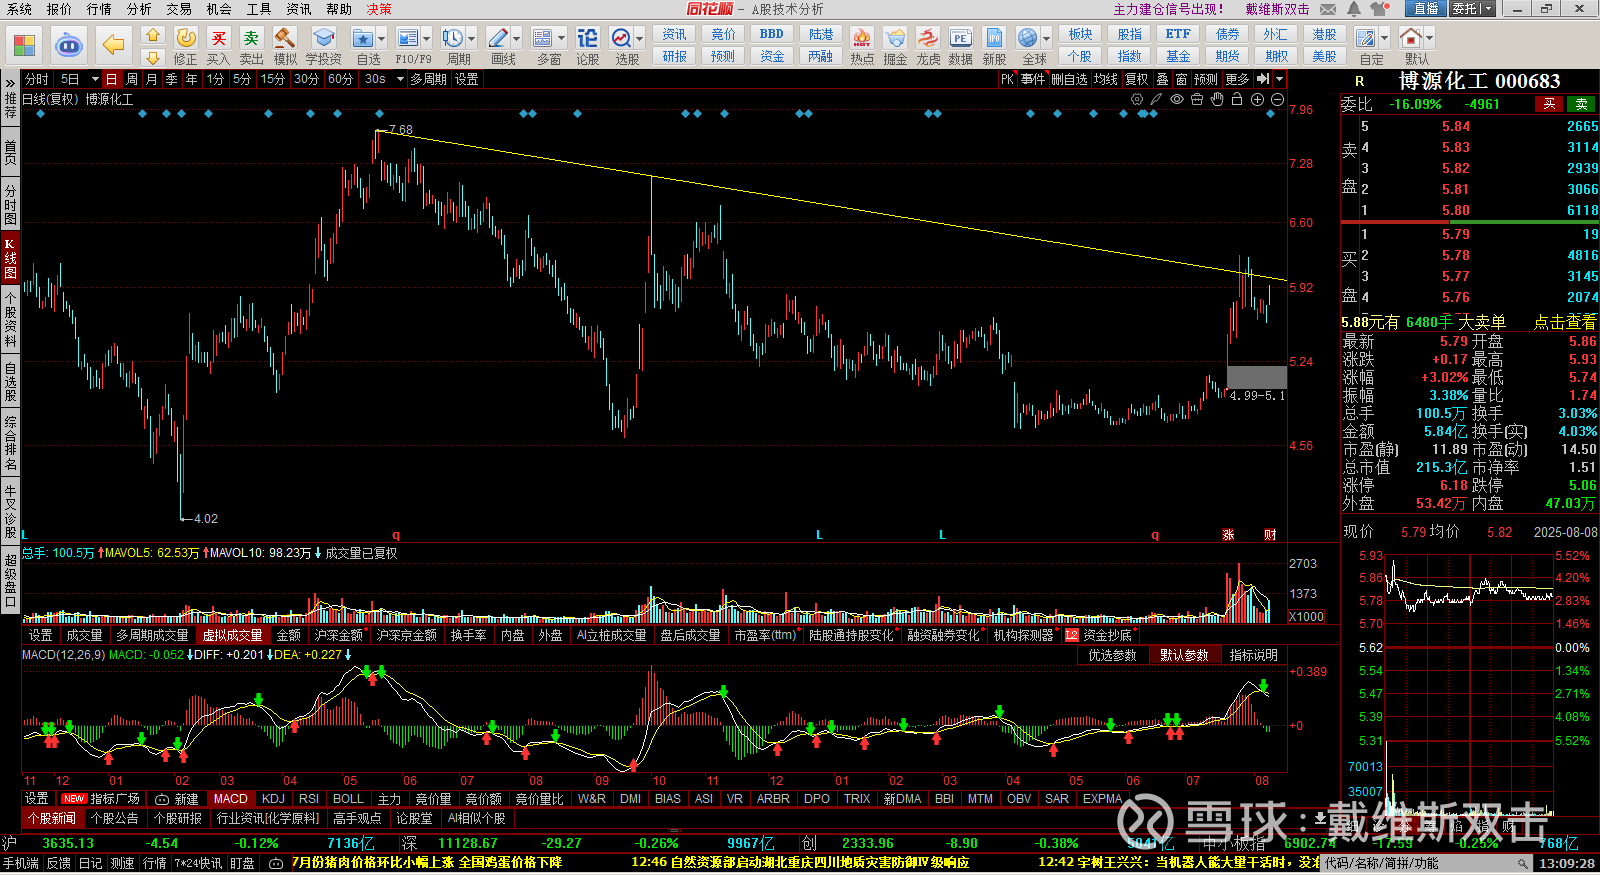Open the 报价 menu
1600x875 pixels.
pyautogui.click(x=59, y=9)
